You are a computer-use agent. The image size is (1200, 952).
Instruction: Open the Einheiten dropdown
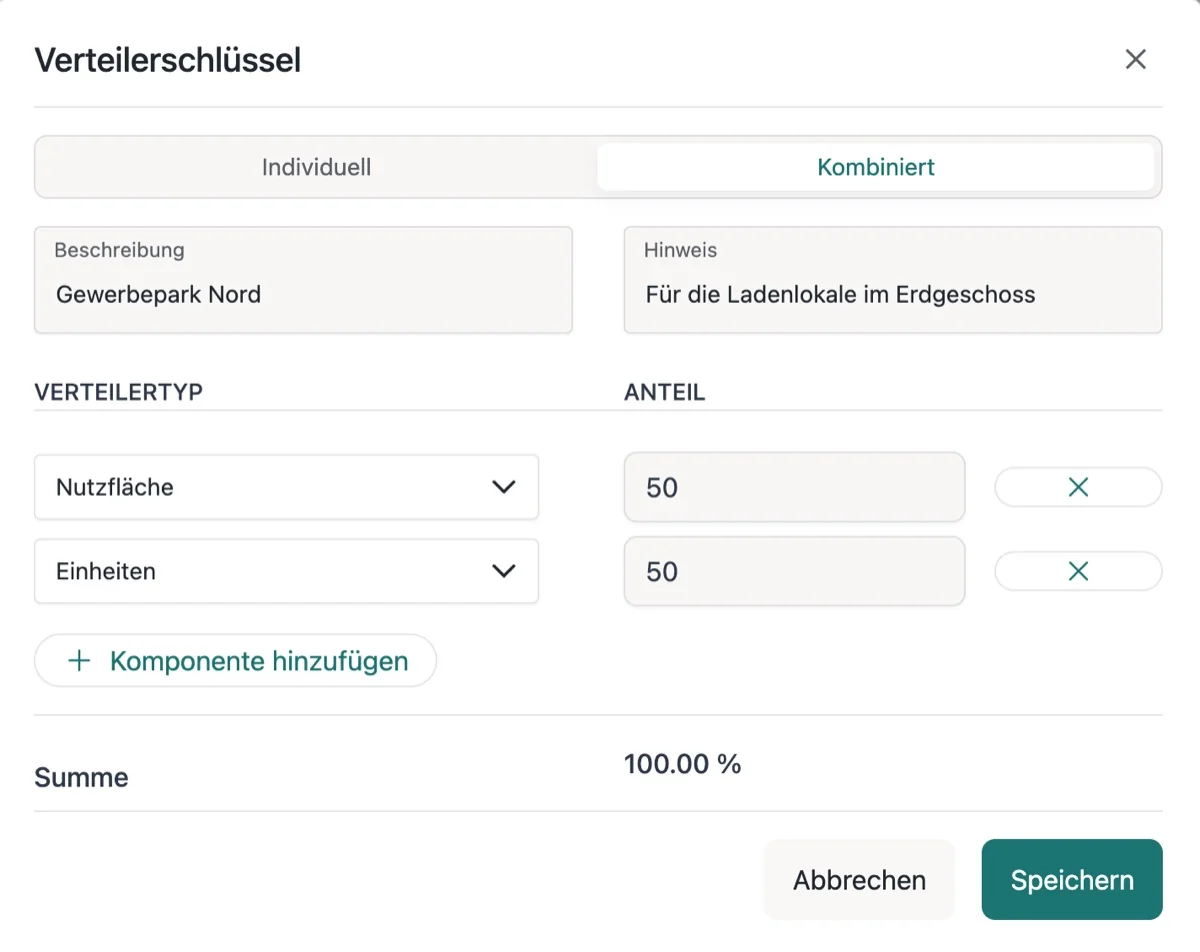click(x=286, y=571)
